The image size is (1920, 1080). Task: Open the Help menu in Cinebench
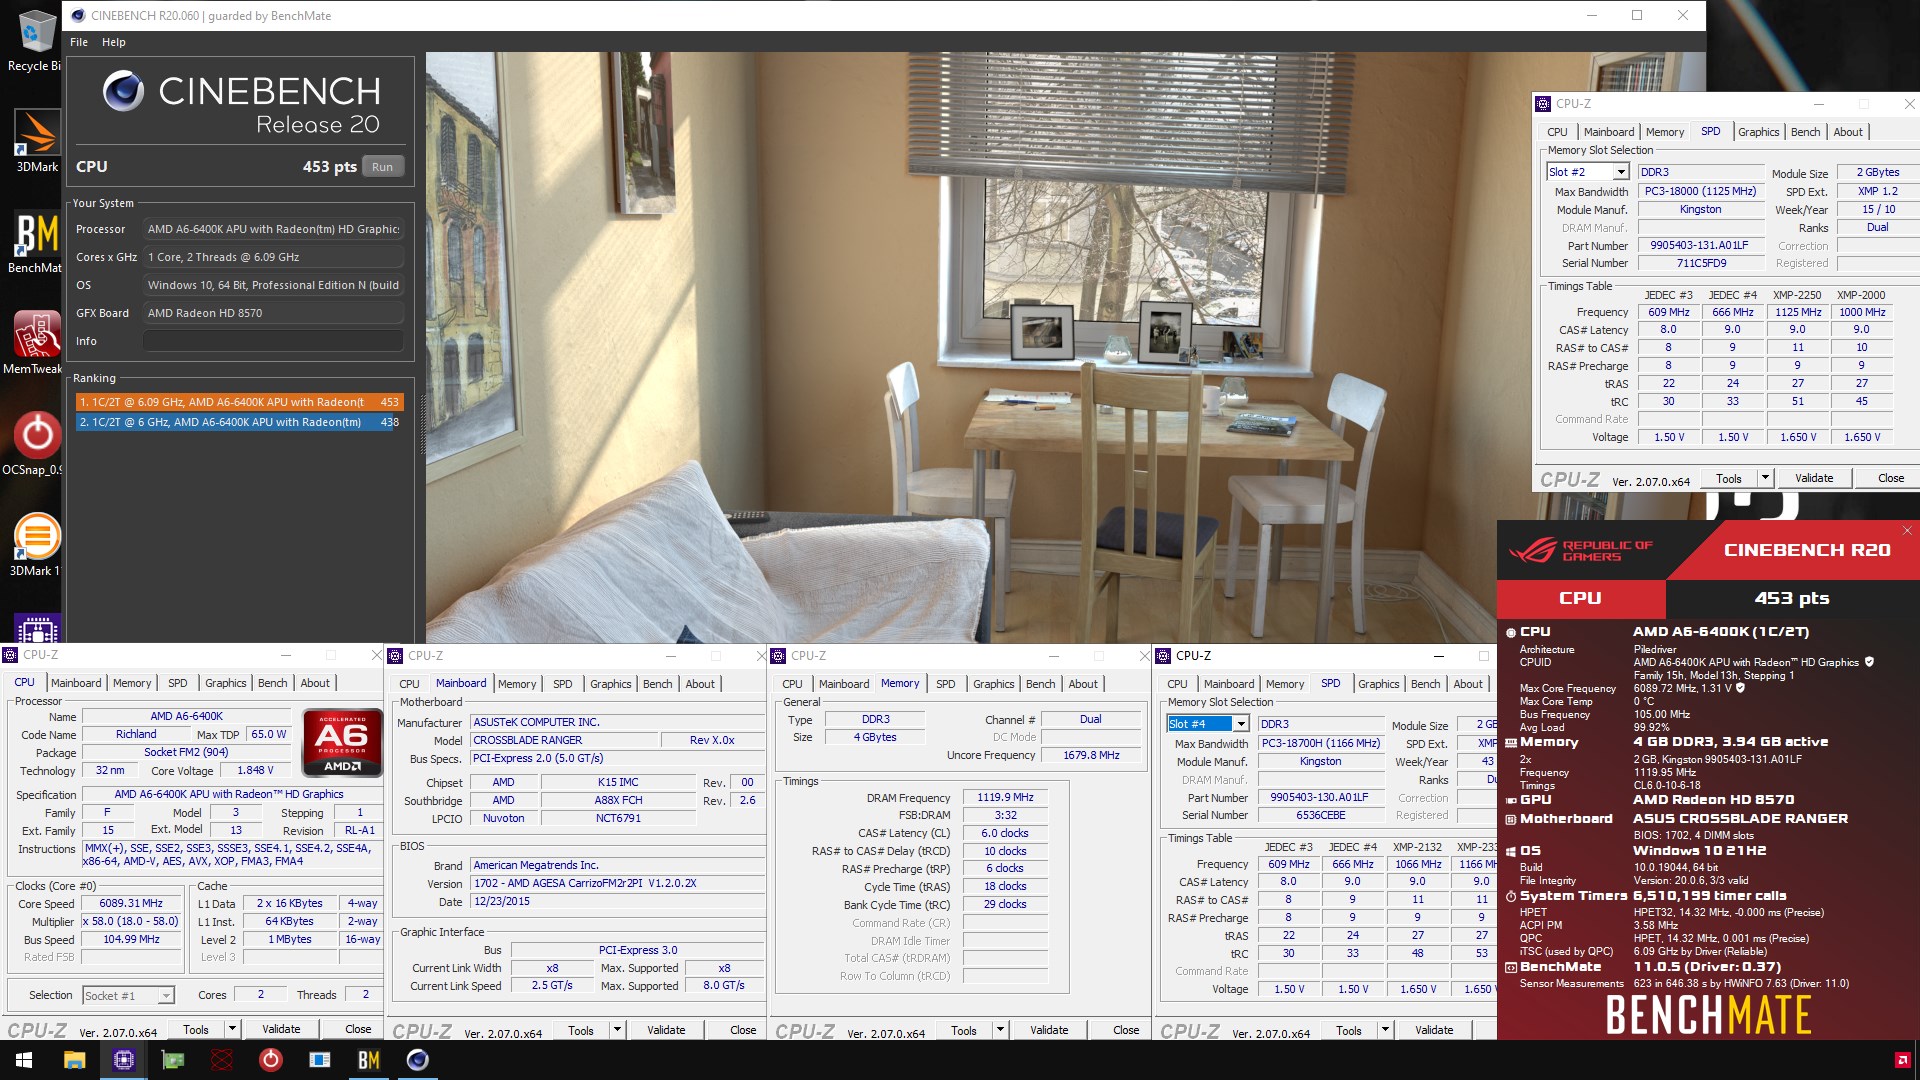pyautogui.click(x=114, y=42)
